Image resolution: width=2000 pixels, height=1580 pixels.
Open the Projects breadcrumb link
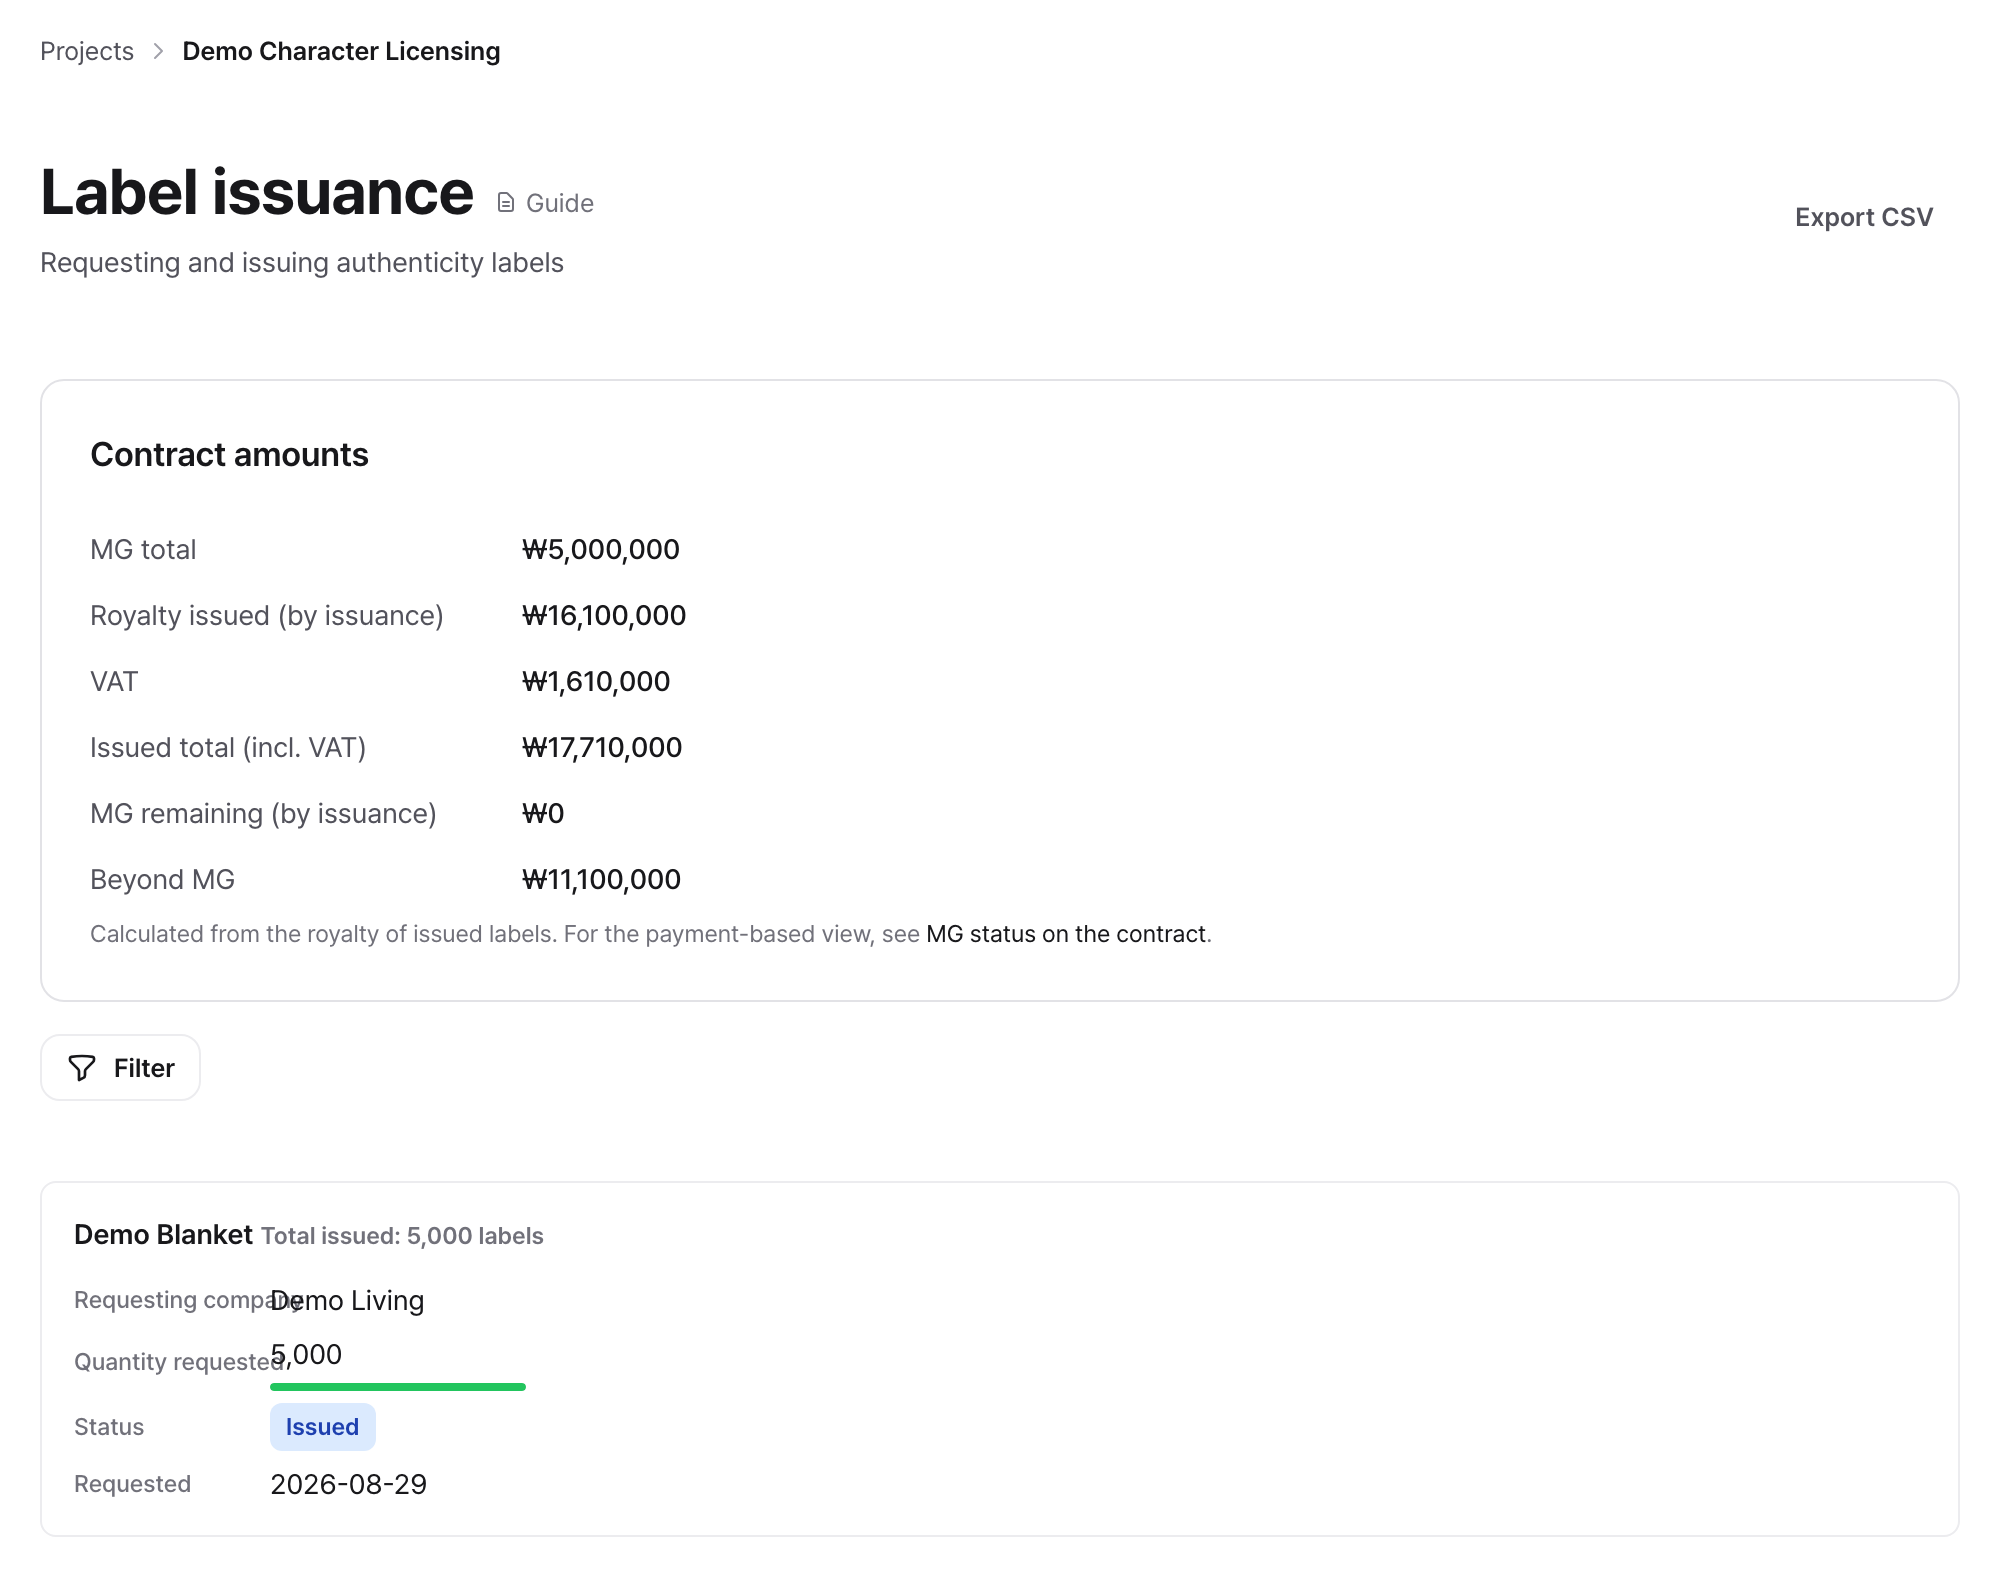[87, 51]
